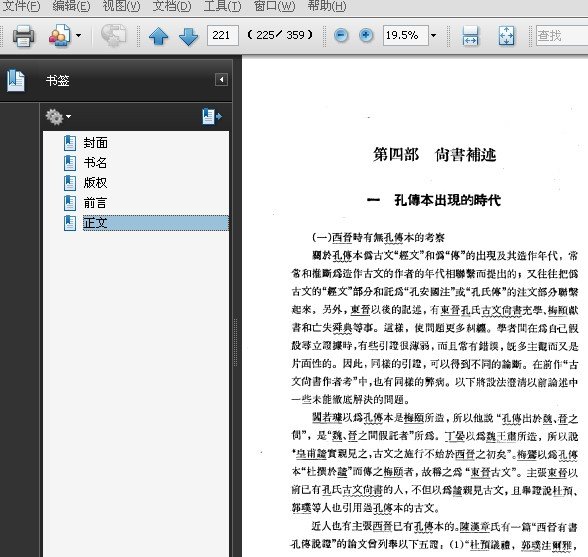Screen dimensions: 588x557
Task: Select the 封面 bookmark
Action: 96,143
